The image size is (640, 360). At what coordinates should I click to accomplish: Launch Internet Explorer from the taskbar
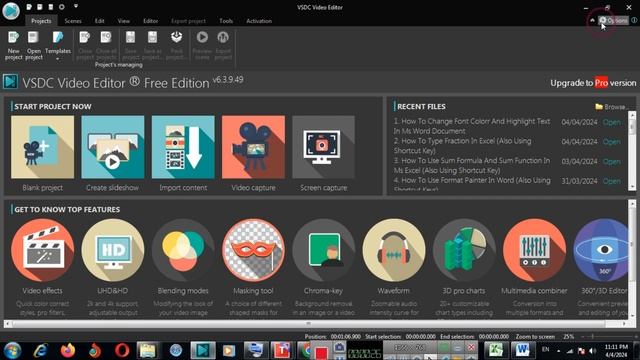40,350
